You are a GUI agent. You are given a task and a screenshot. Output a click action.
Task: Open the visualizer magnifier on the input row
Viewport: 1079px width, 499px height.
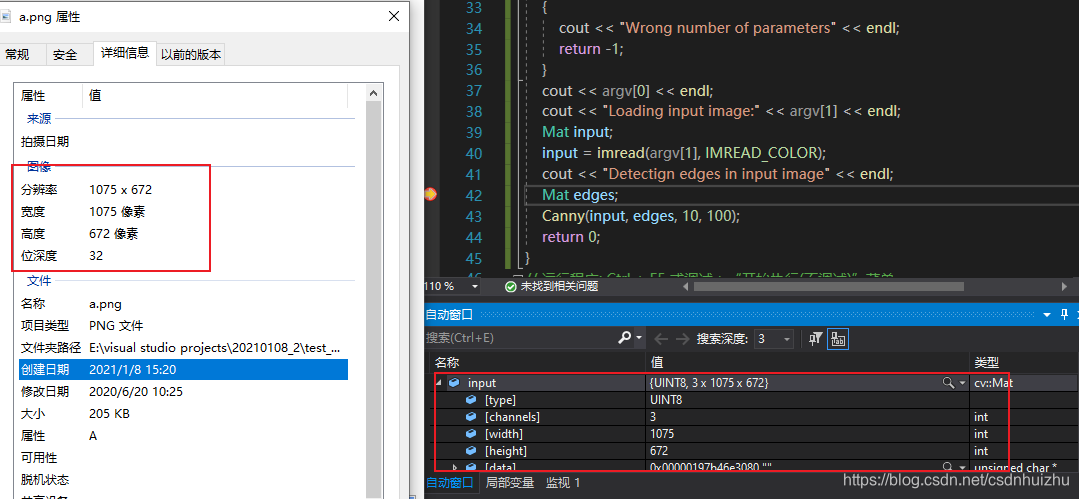(948, 383)
